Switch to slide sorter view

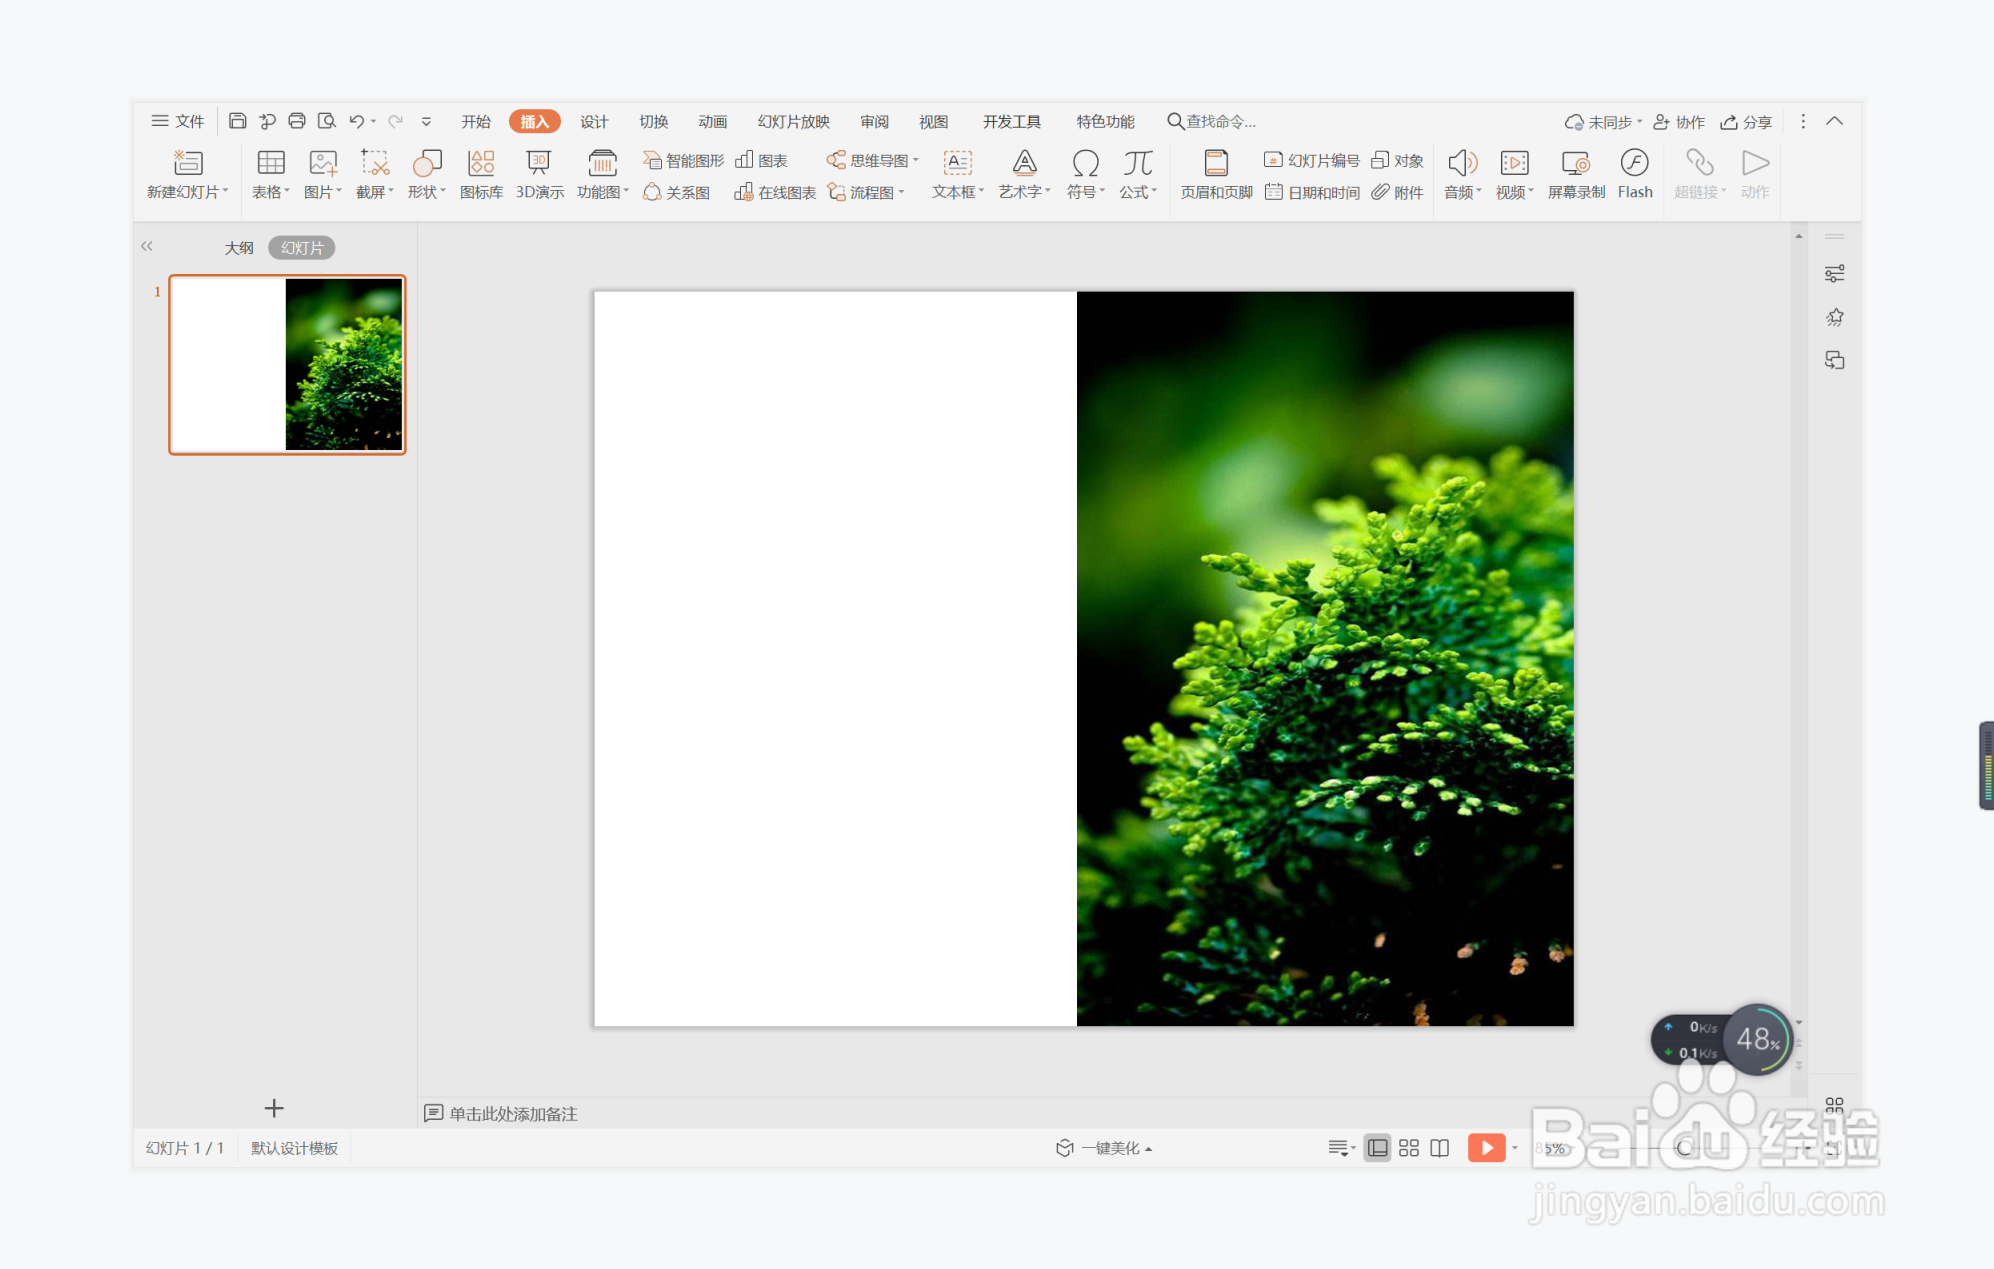point(1408,1148)
